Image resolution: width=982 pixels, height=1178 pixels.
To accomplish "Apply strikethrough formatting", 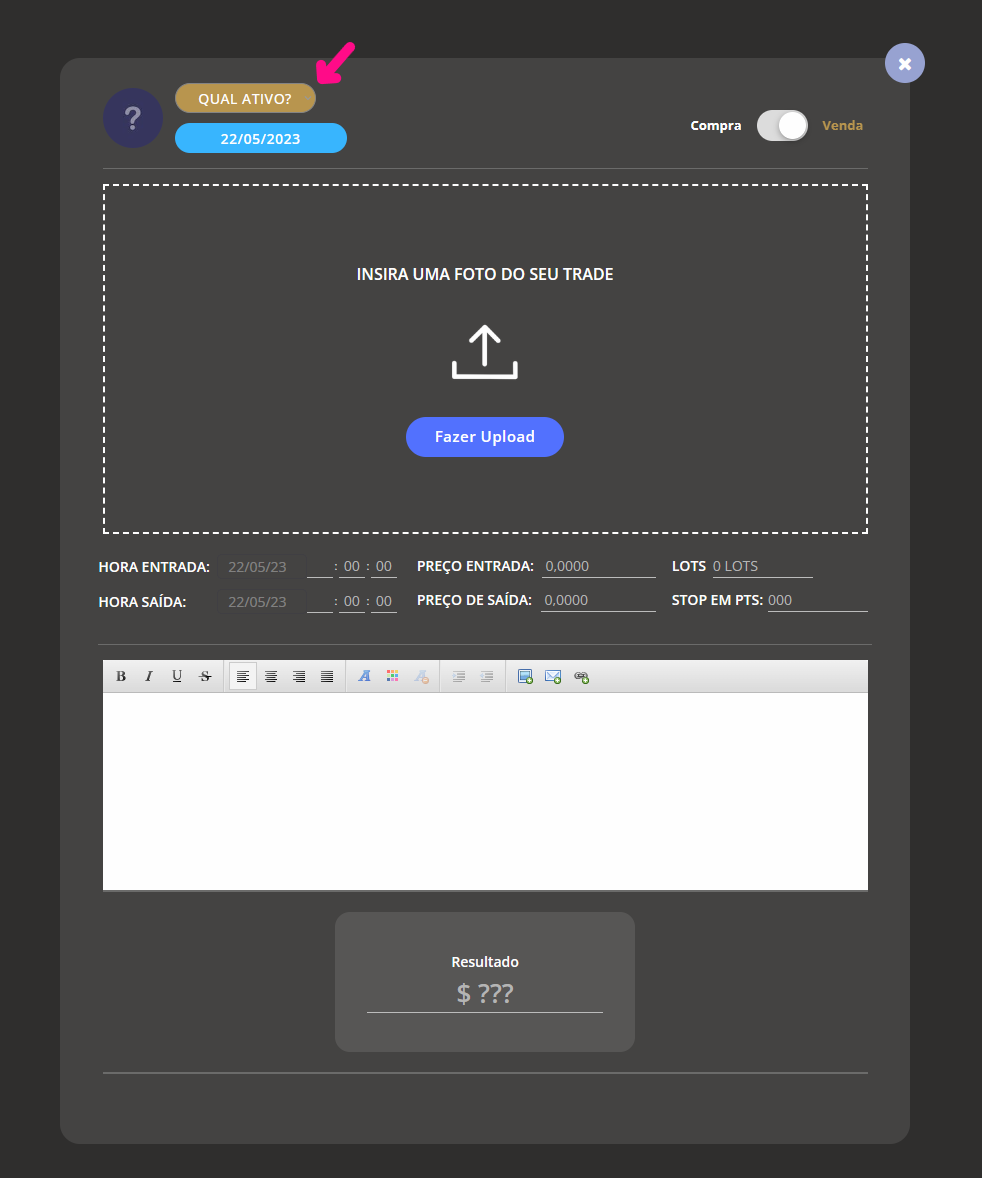I will (x=205, y=676).
